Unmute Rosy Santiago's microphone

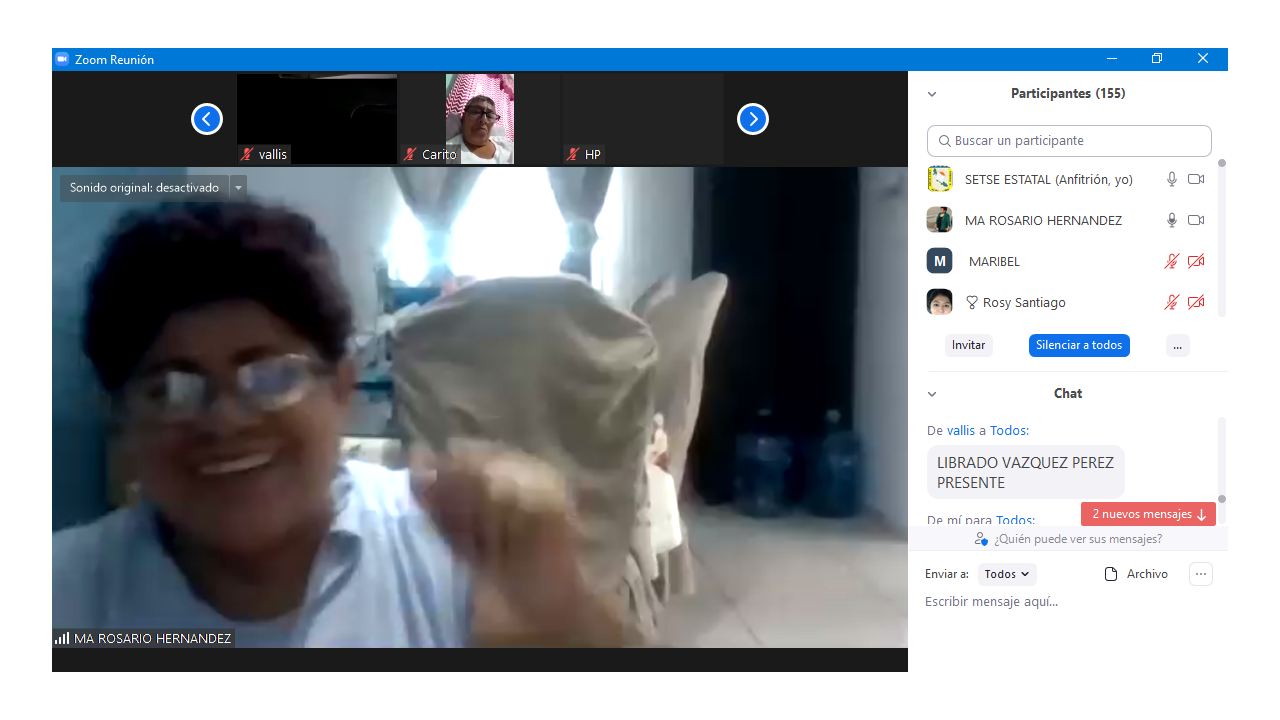(1172, 302)
